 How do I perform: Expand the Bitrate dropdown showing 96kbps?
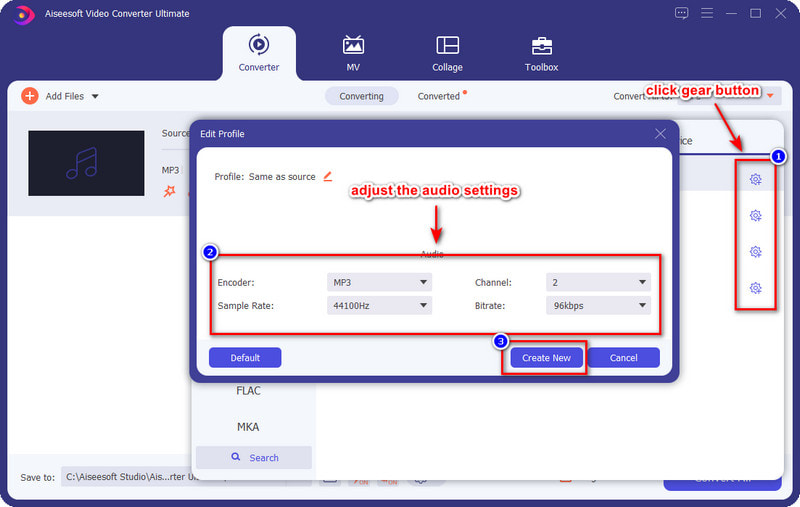pyautogui.click(x=598, y=306)
